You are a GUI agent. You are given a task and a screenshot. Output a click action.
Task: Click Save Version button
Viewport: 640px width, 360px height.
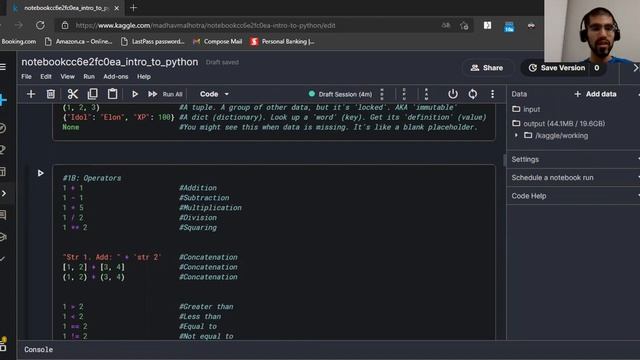pos(558,68)
